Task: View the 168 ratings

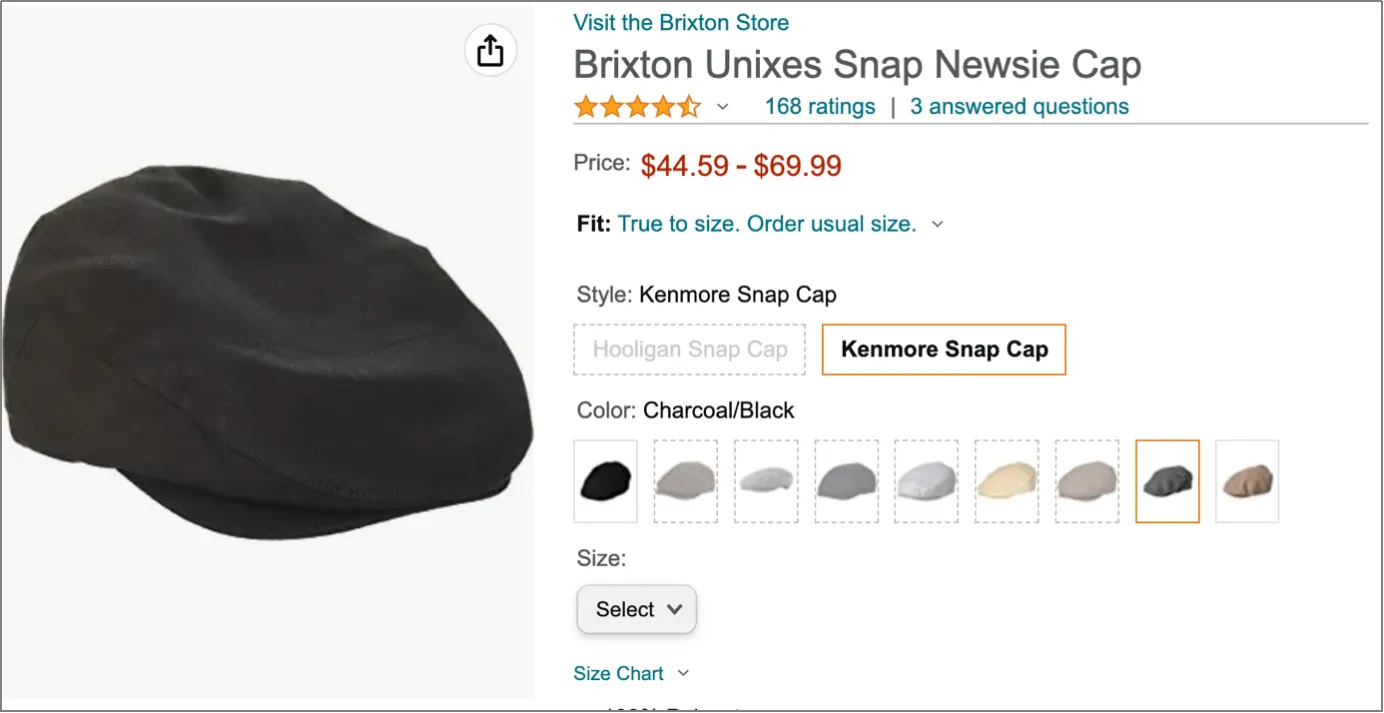Action: click(x=819, y=106)
